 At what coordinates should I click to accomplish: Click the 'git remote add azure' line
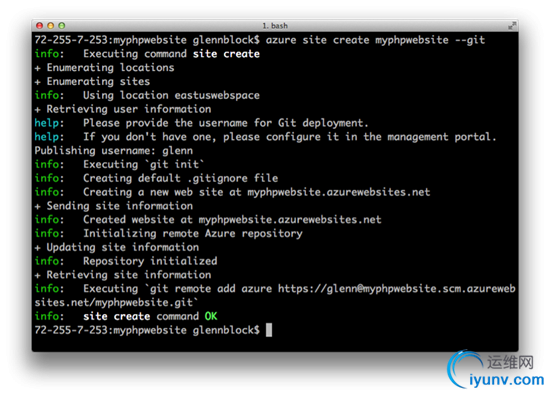pyautogui.click(x=275, y=289)
